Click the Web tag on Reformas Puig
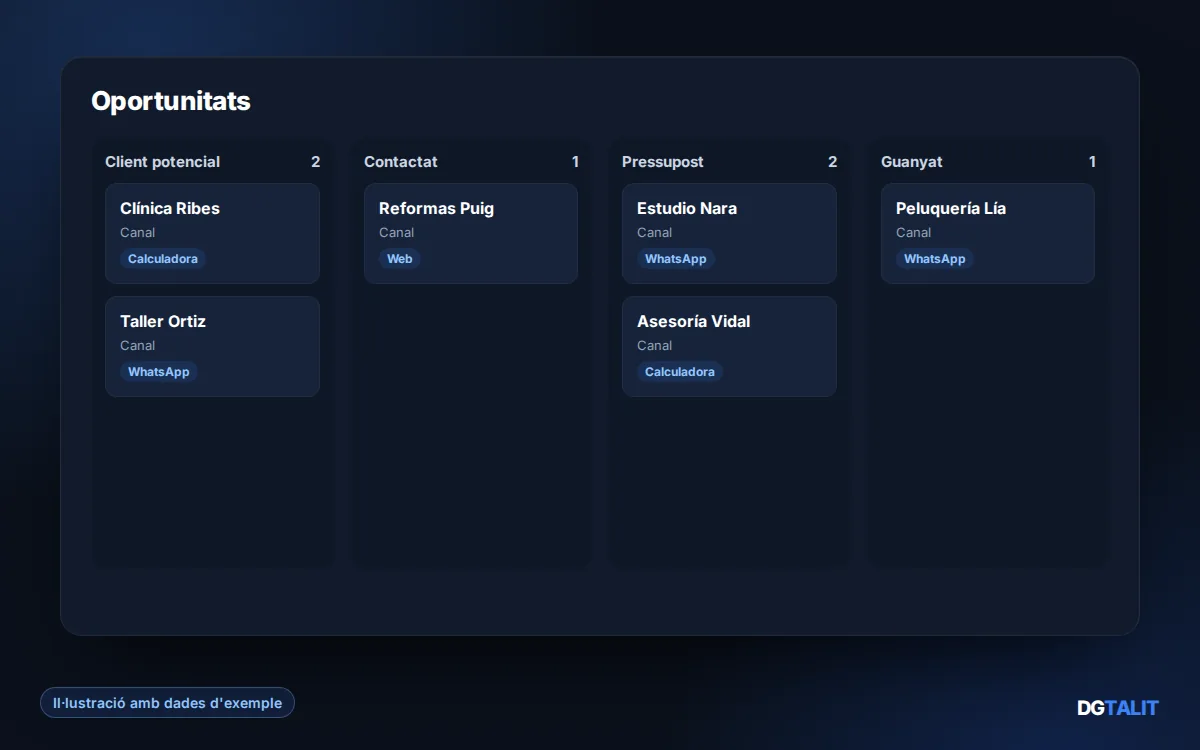This screenshot has width=1200, height=750. coord(400,259)
